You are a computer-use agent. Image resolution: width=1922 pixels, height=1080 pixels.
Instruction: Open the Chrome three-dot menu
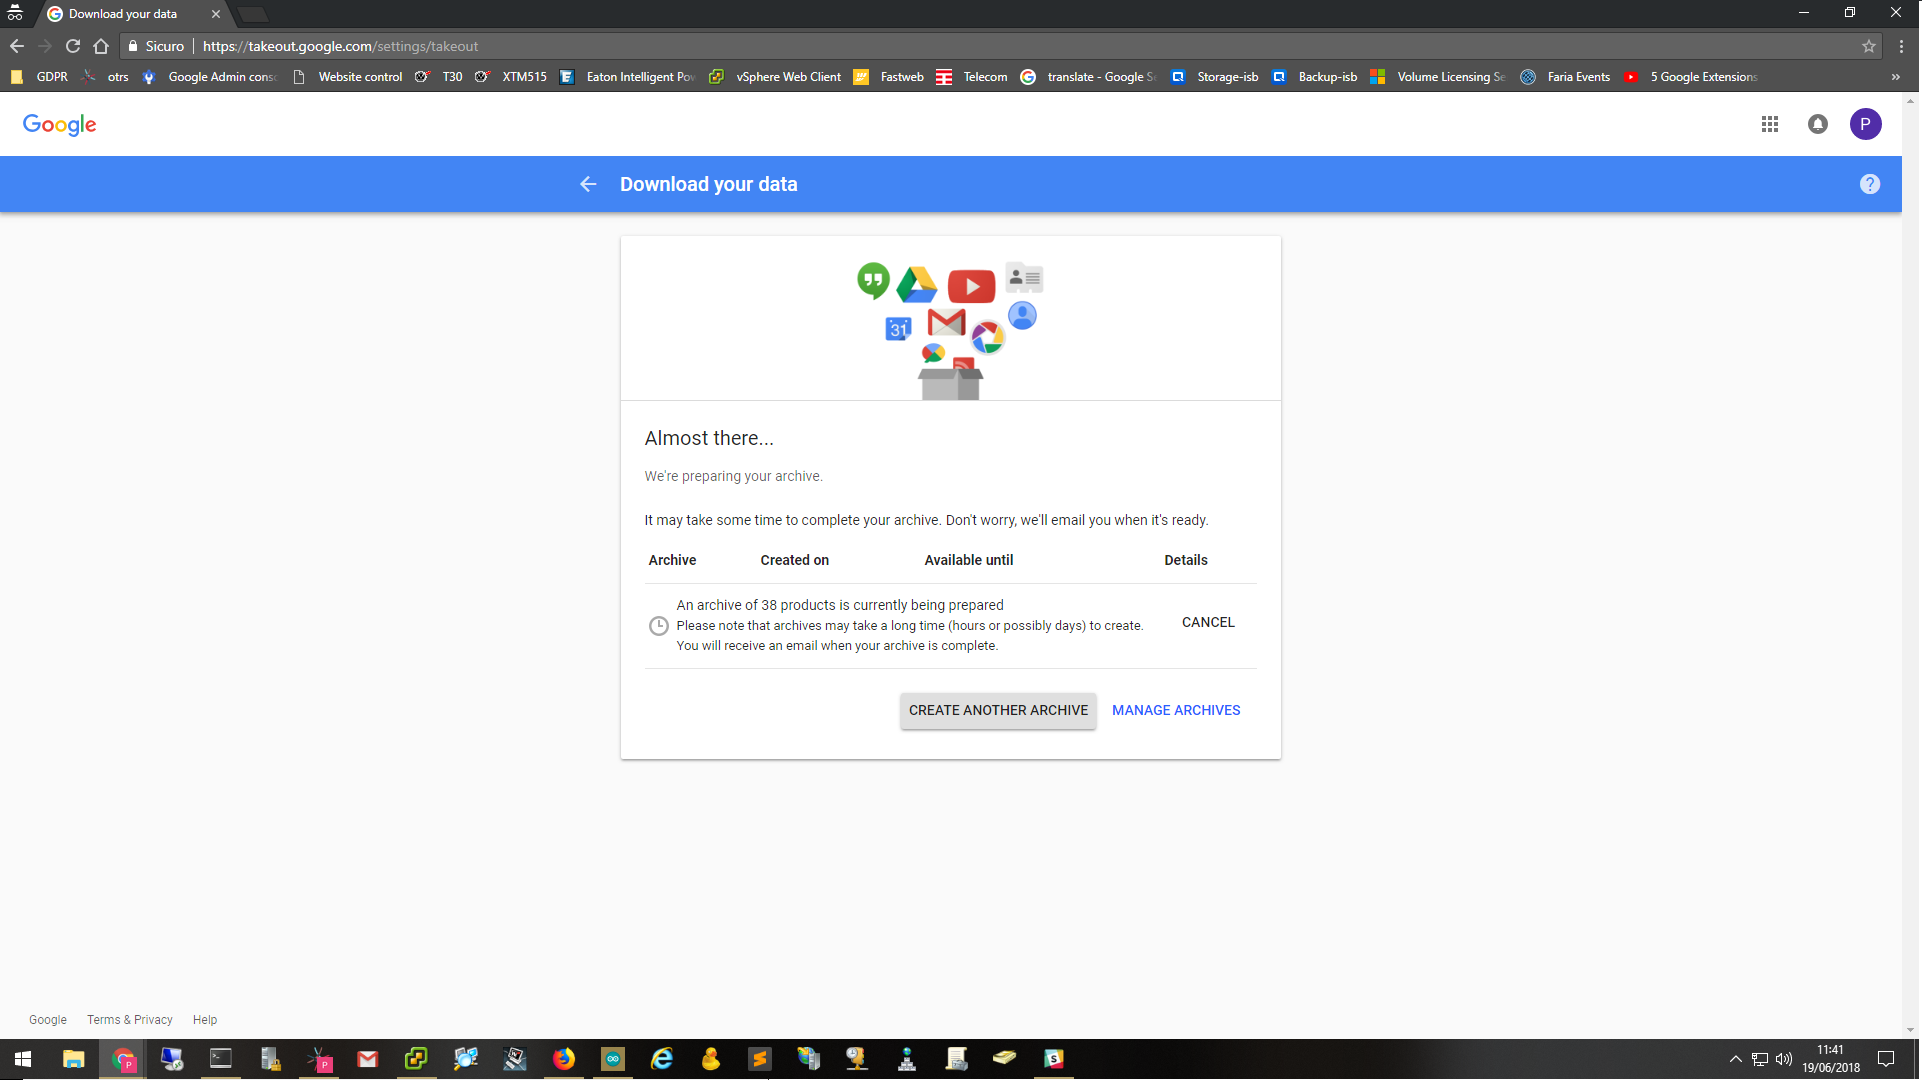coord(1902,46)
